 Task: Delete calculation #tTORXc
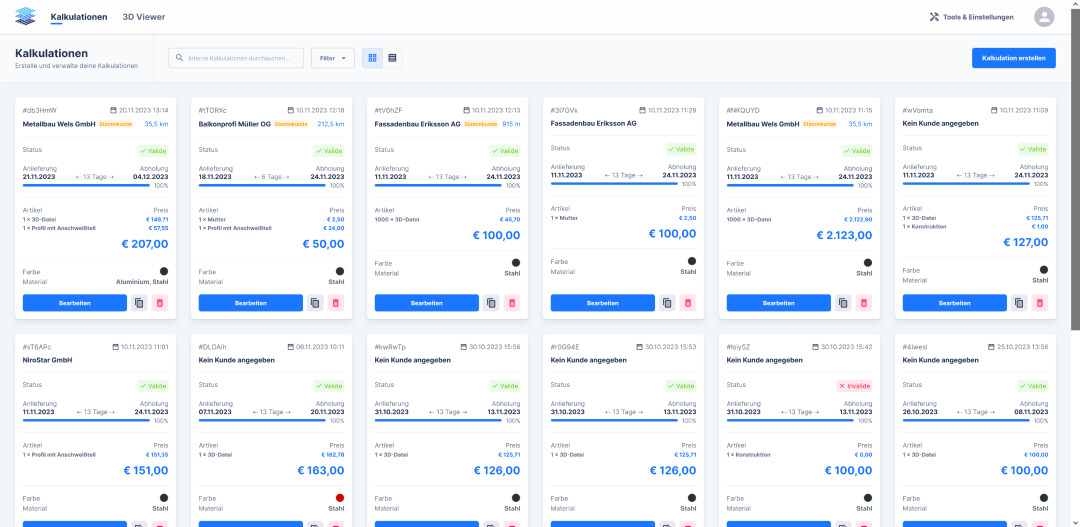(336, 303)
